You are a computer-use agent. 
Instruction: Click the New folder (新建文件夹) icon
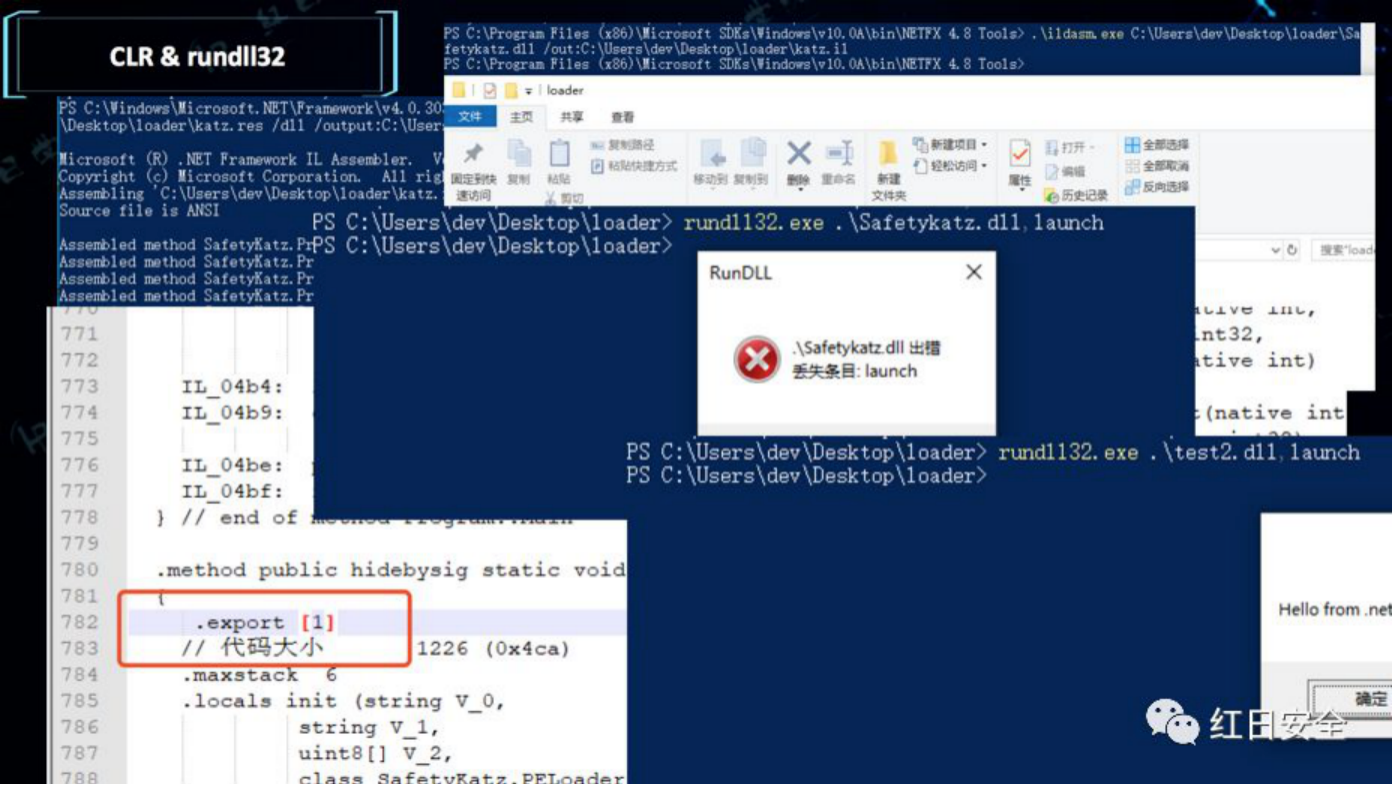pyautogui.click(x=888, y=153)
